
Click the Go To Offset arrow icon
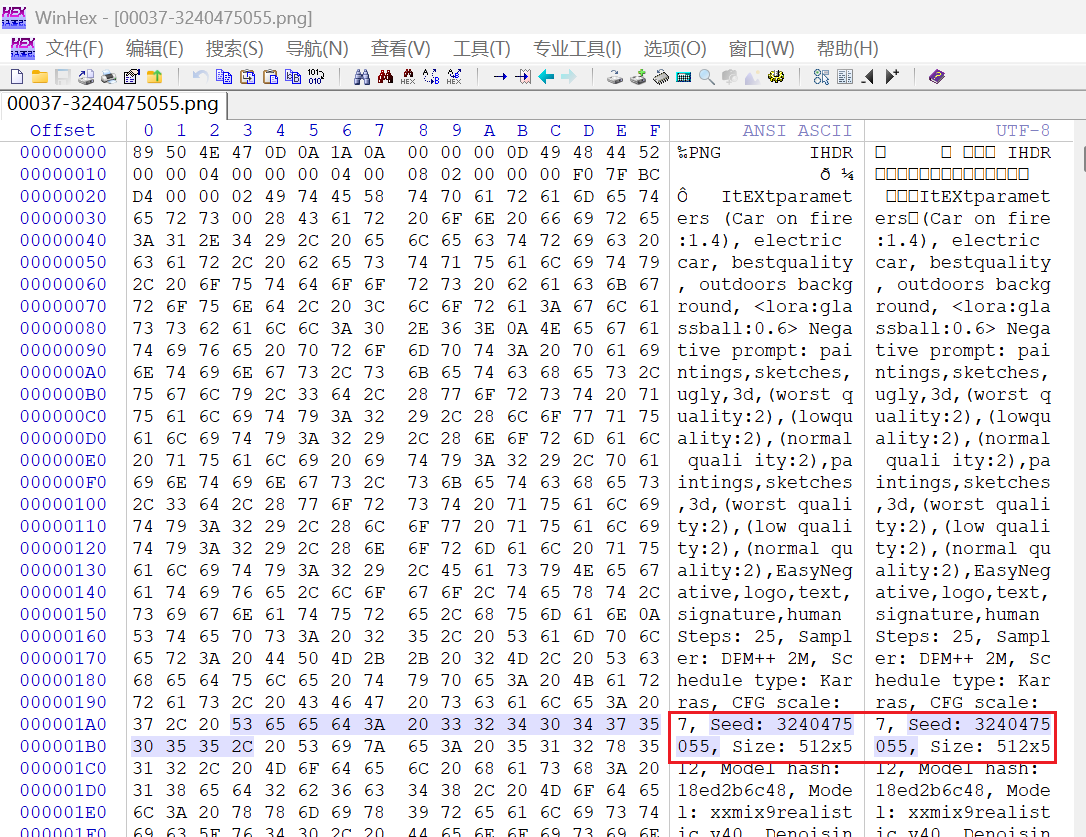[500, 77]
